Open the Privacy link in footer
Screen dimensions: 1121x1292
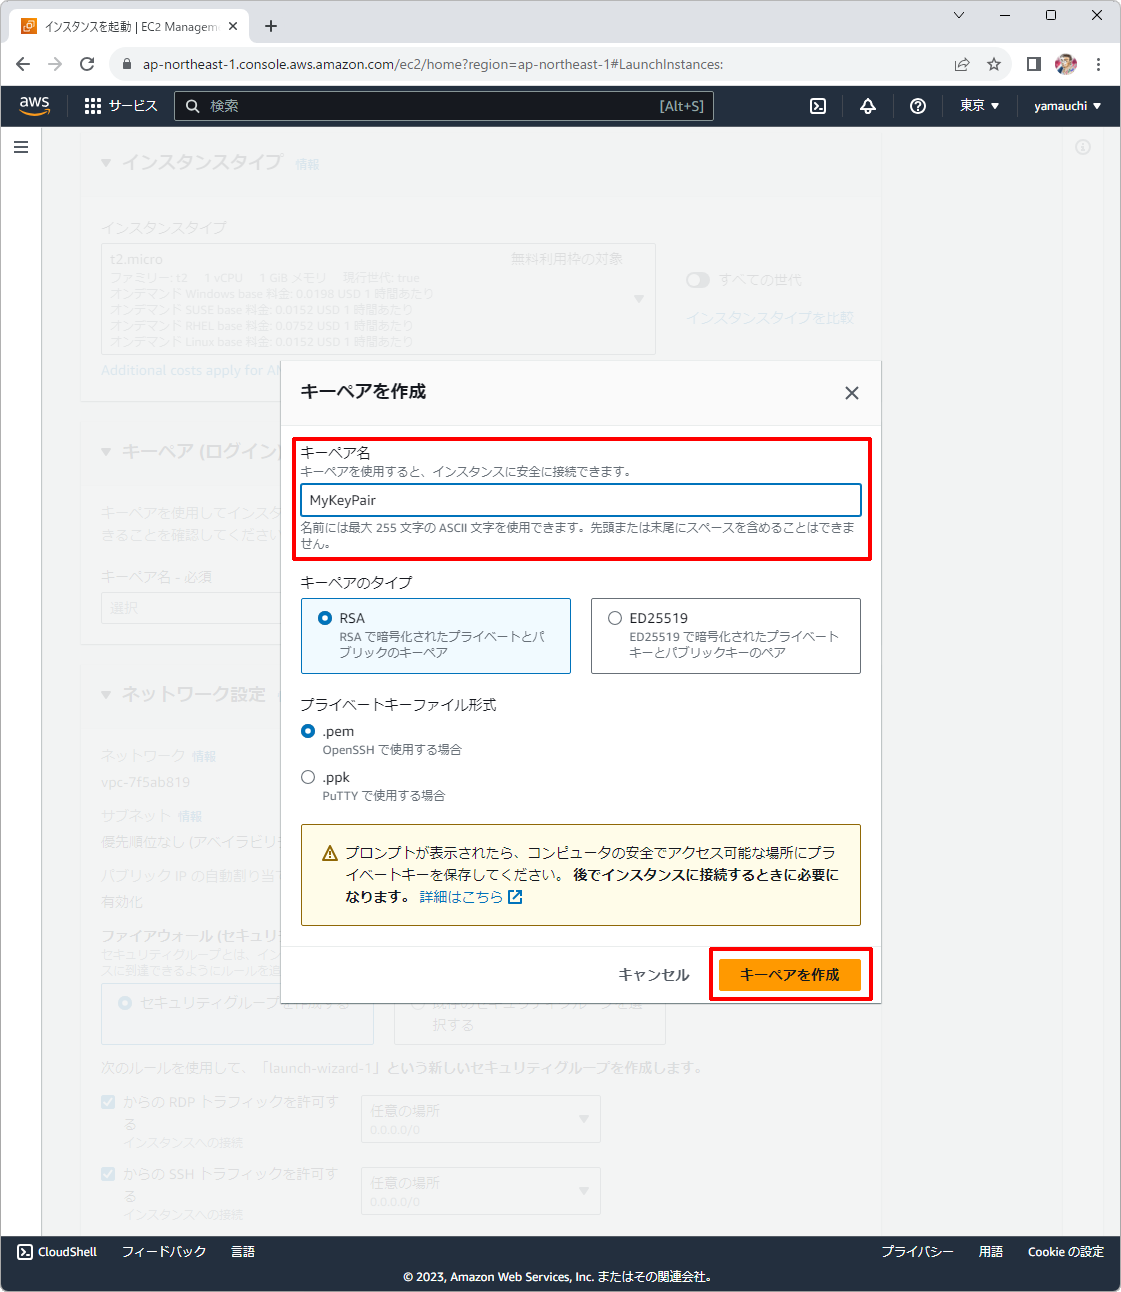tap(917, 1252)
